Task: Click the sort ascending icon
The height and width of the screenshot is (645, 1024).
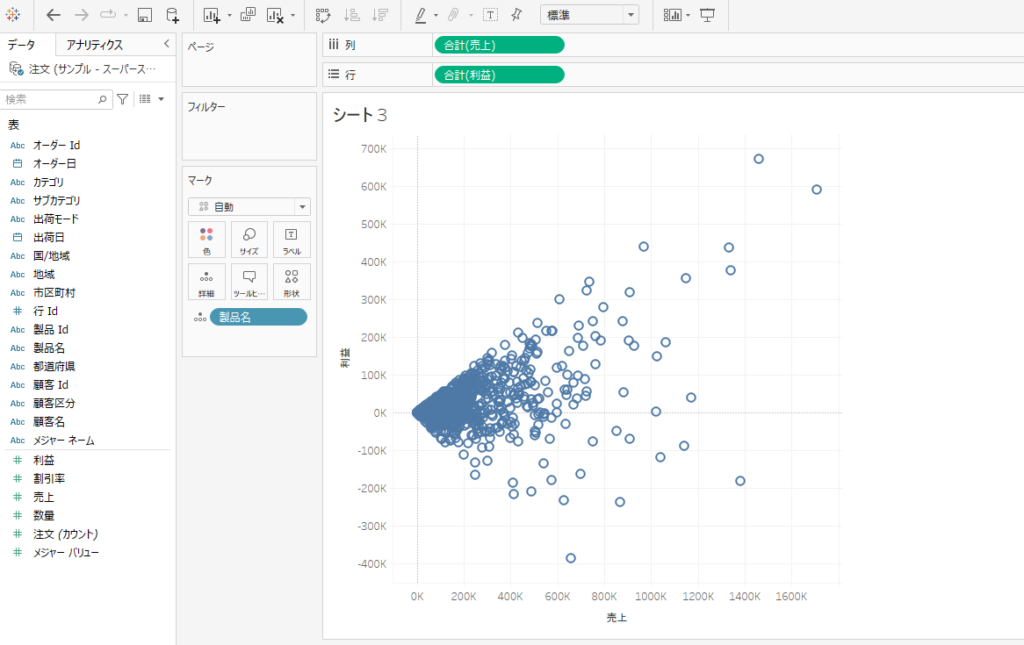Action: tap(350, 15)
